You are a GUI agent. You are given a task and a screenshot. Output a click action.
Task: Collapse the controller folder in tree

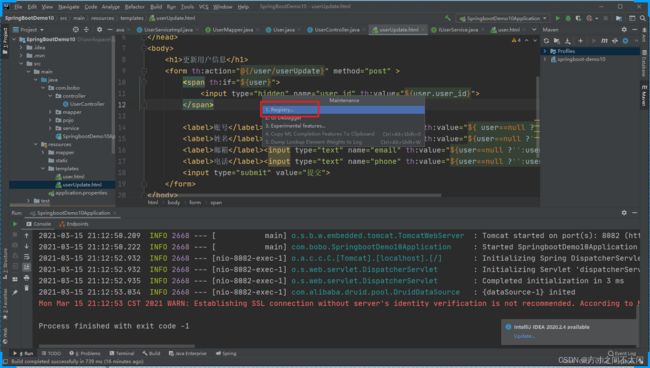tap(51, 96)
